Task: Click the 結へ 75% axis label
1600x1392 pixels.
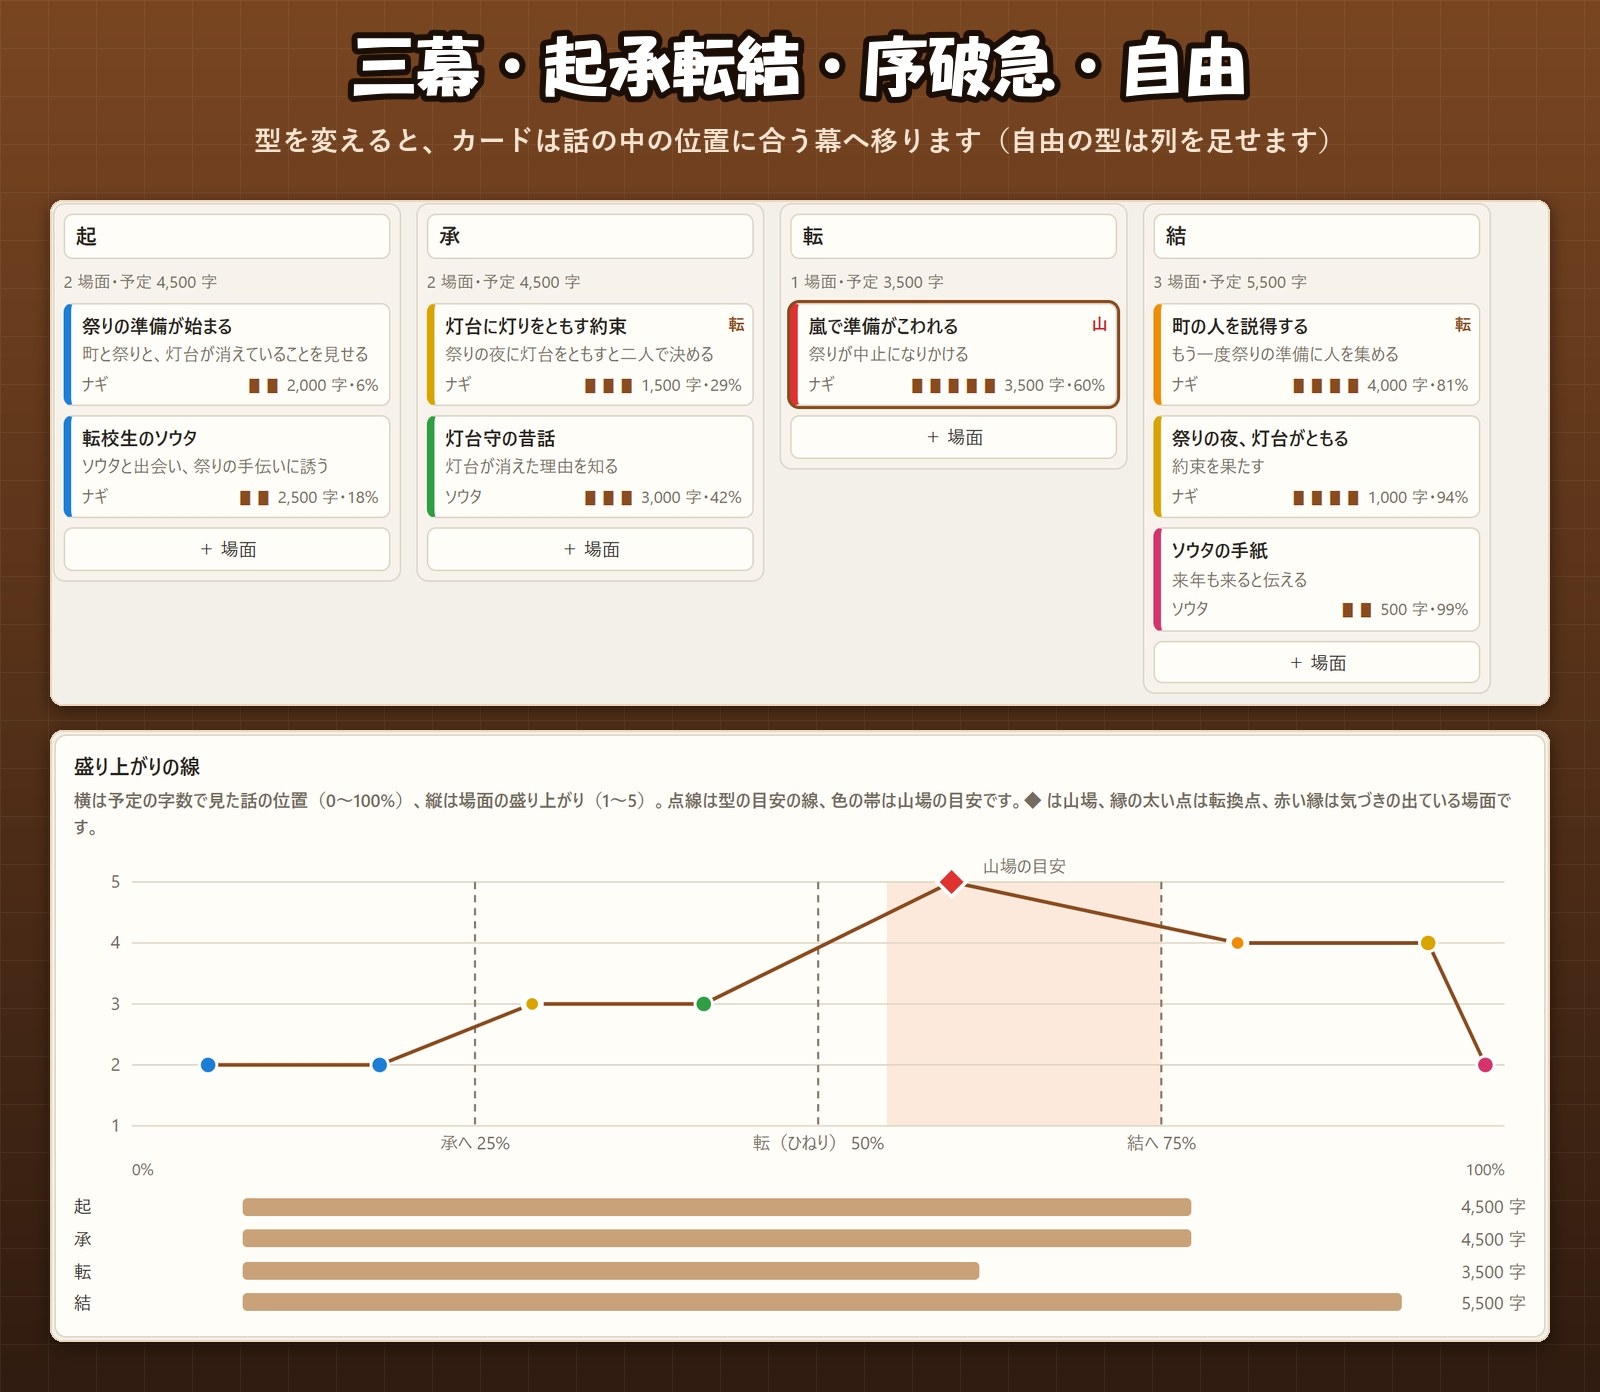Action: [x=1161, y=1143]
